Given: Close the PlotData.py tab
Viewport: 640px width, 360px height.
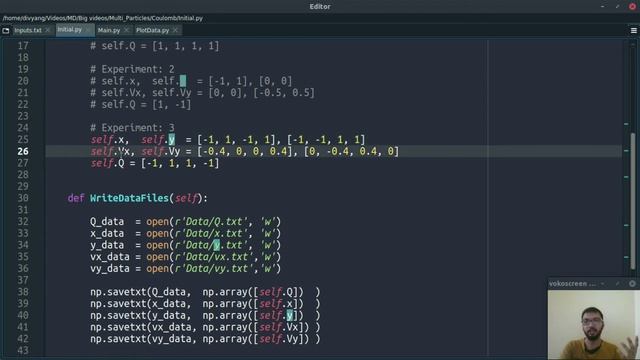Looking at the screenshot, I should pos(175,30).
